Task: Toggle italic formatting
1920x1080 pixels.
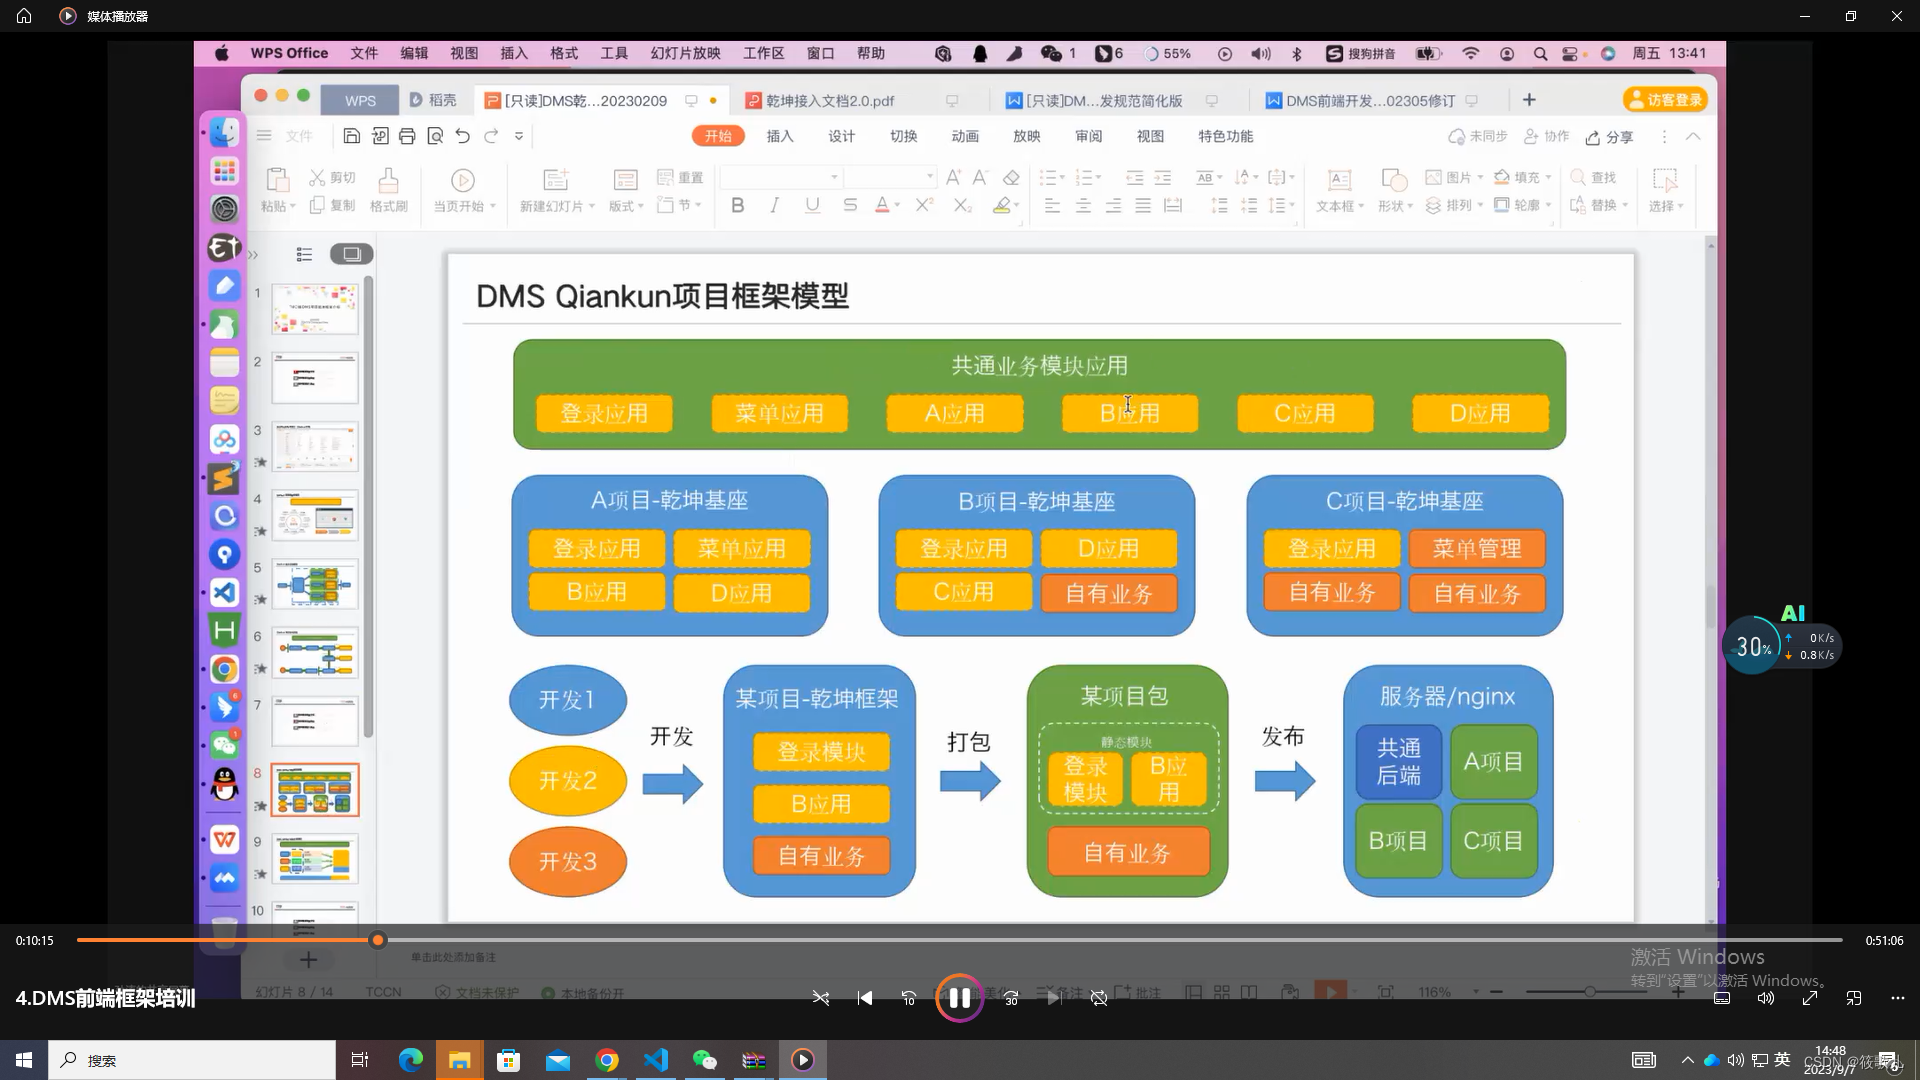Action: point(774,205)
